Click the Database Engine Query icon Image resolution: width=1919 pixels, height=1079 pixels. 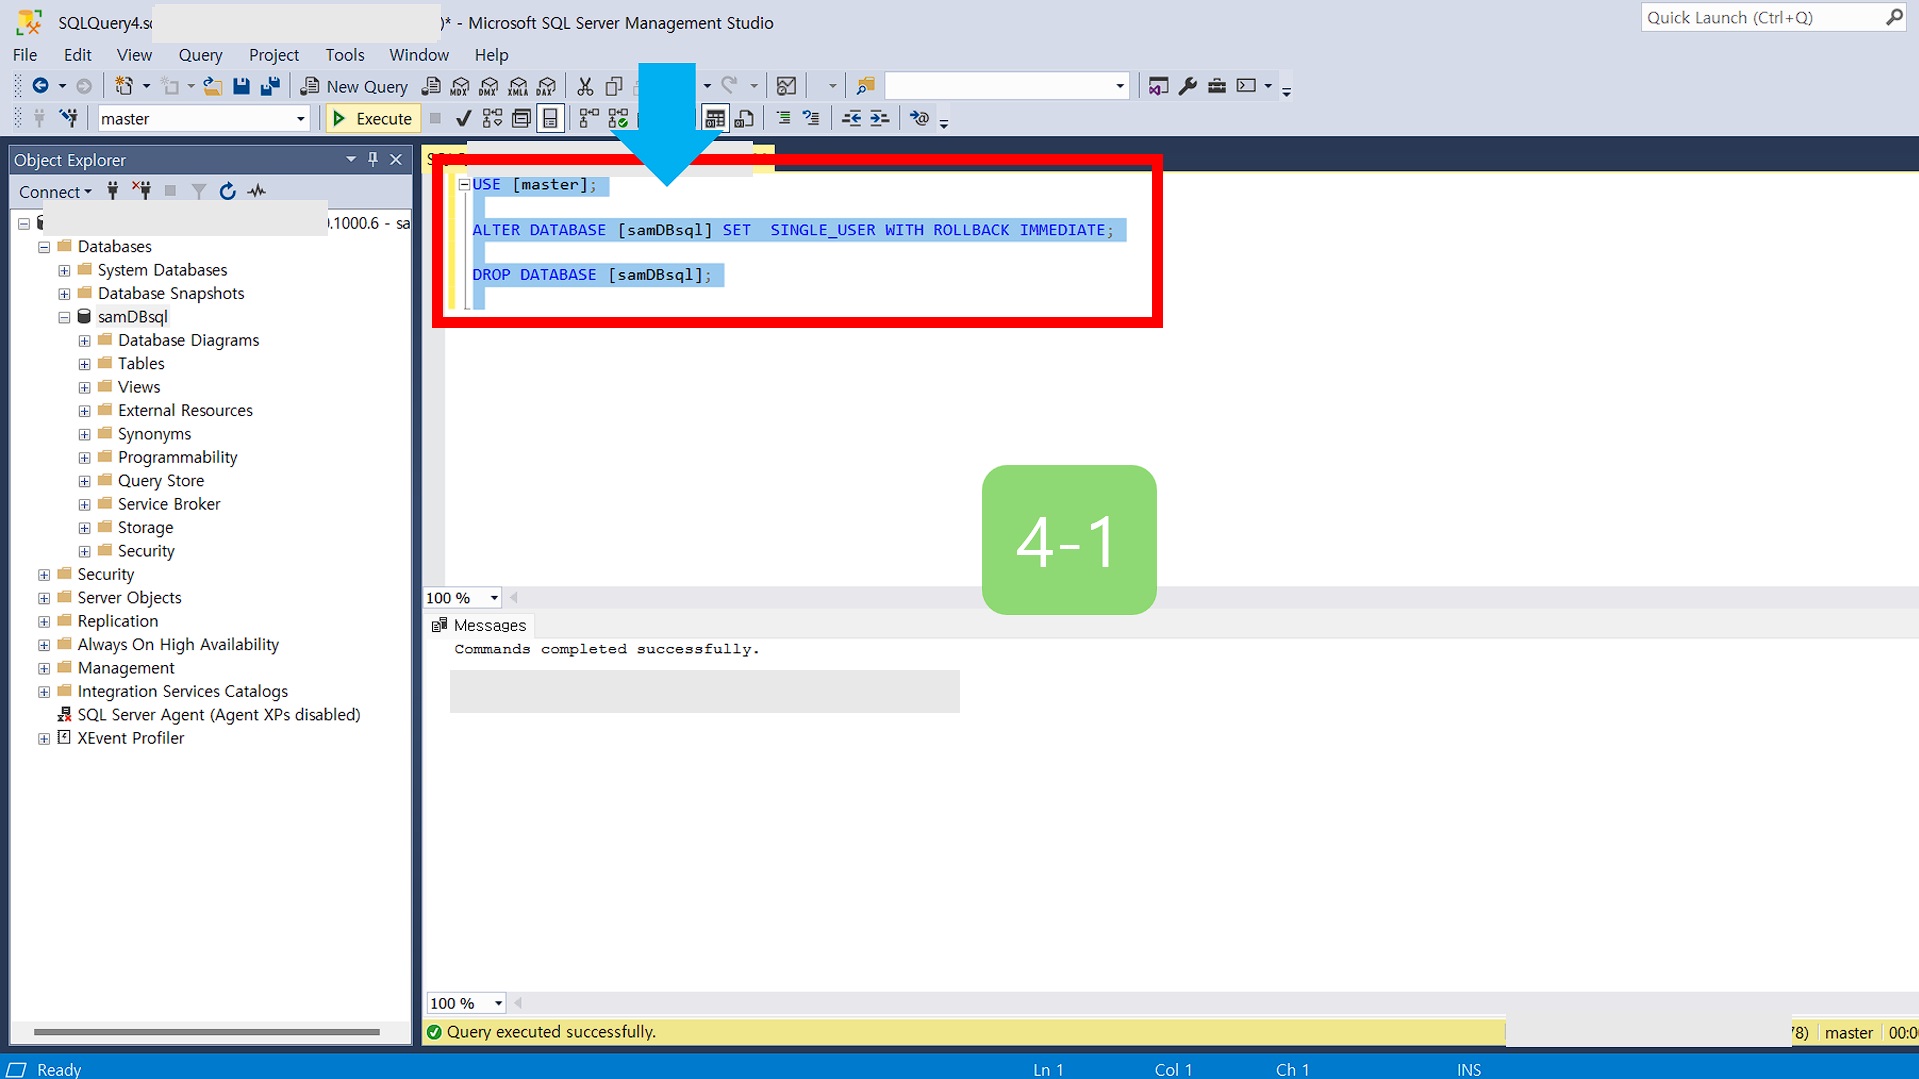(431, 86)
